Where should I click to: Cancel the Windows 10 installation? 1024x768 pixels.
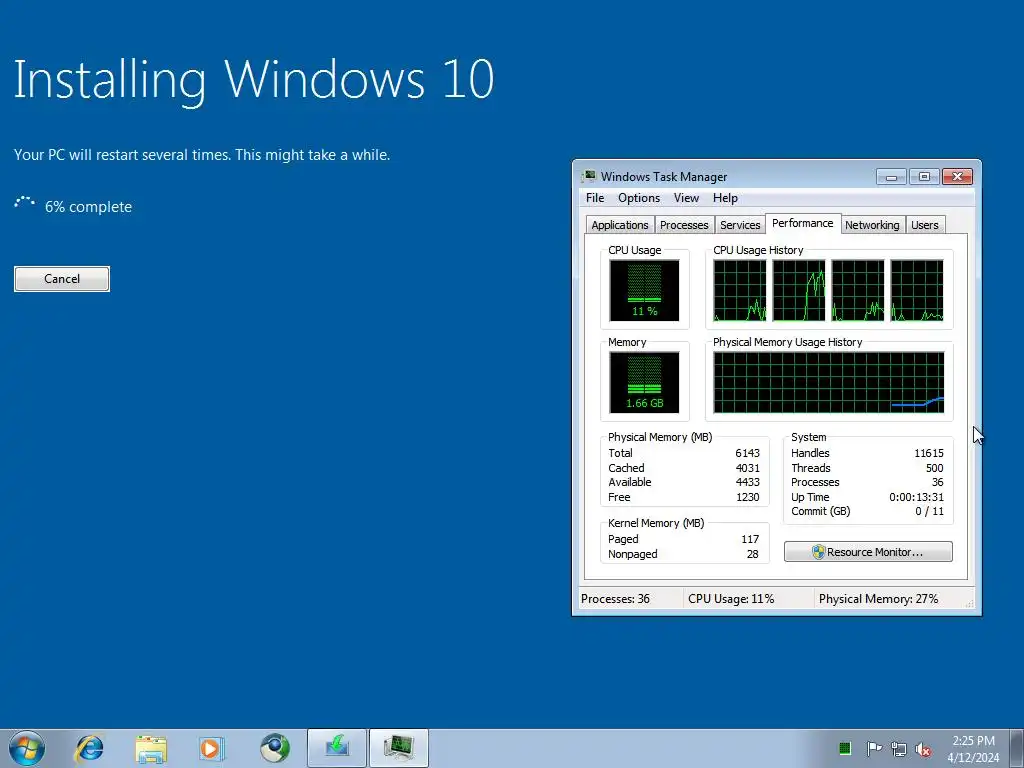(62, 279)
